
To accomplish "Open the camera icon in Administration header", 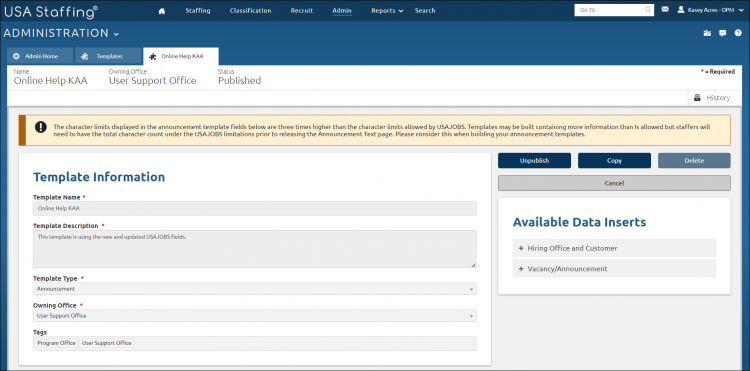I will coord(707,33).
